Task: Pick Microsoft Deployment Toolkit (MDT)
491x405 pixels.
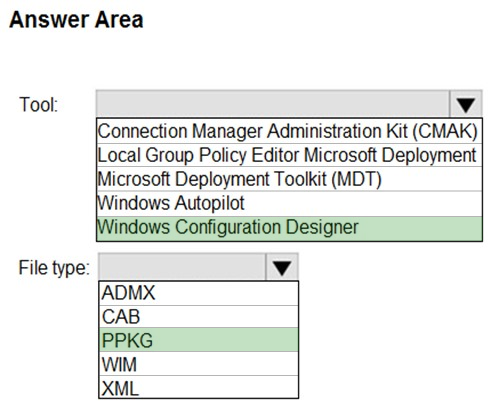Action: pyautogui.click(x=289, y=179)
